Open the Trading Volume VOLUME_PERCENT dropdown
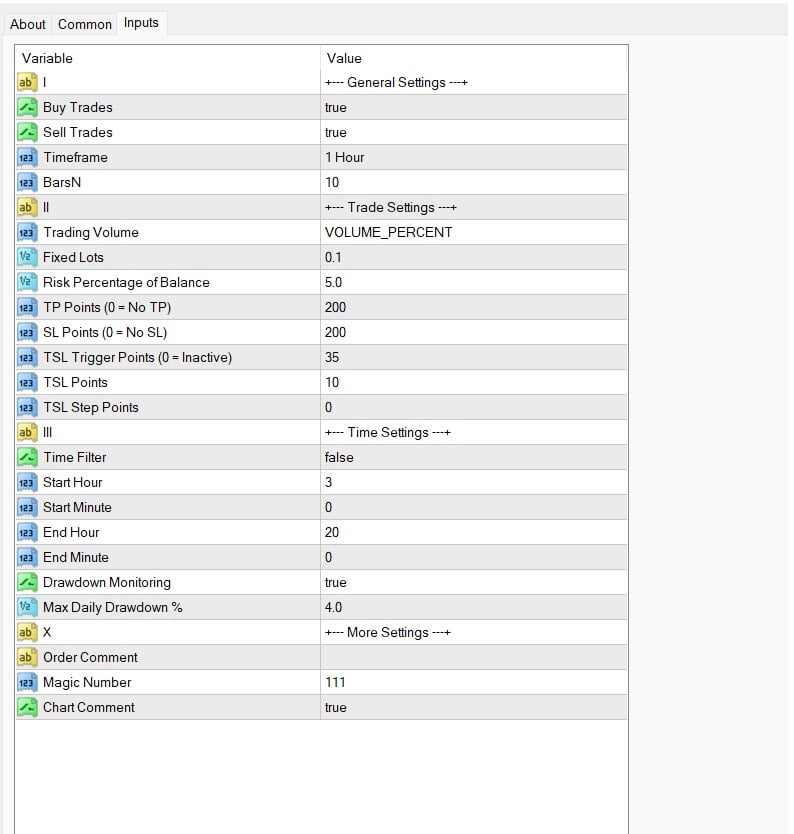The height and width of the screenshot is (834, 794). tap(388, 232)
